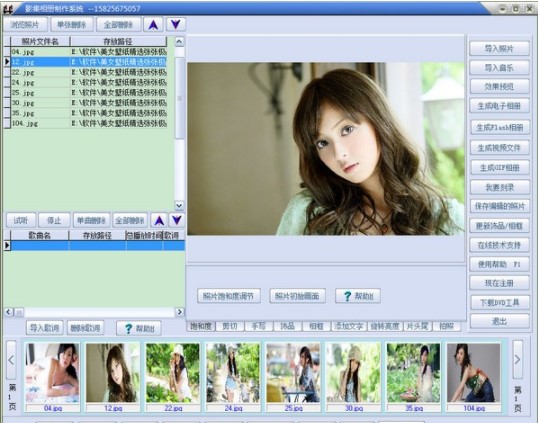Click photo list scrollbar down arrow
The width and height of the screenshot is (538, 423).
click(x=179, y=205)
